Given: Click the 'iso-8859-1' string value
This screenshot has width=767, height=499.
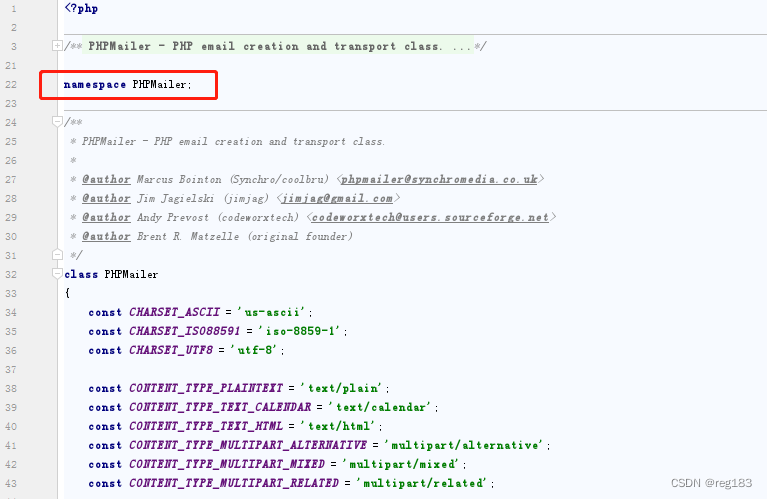Looking at the screenshot, I should click(301, 331).
